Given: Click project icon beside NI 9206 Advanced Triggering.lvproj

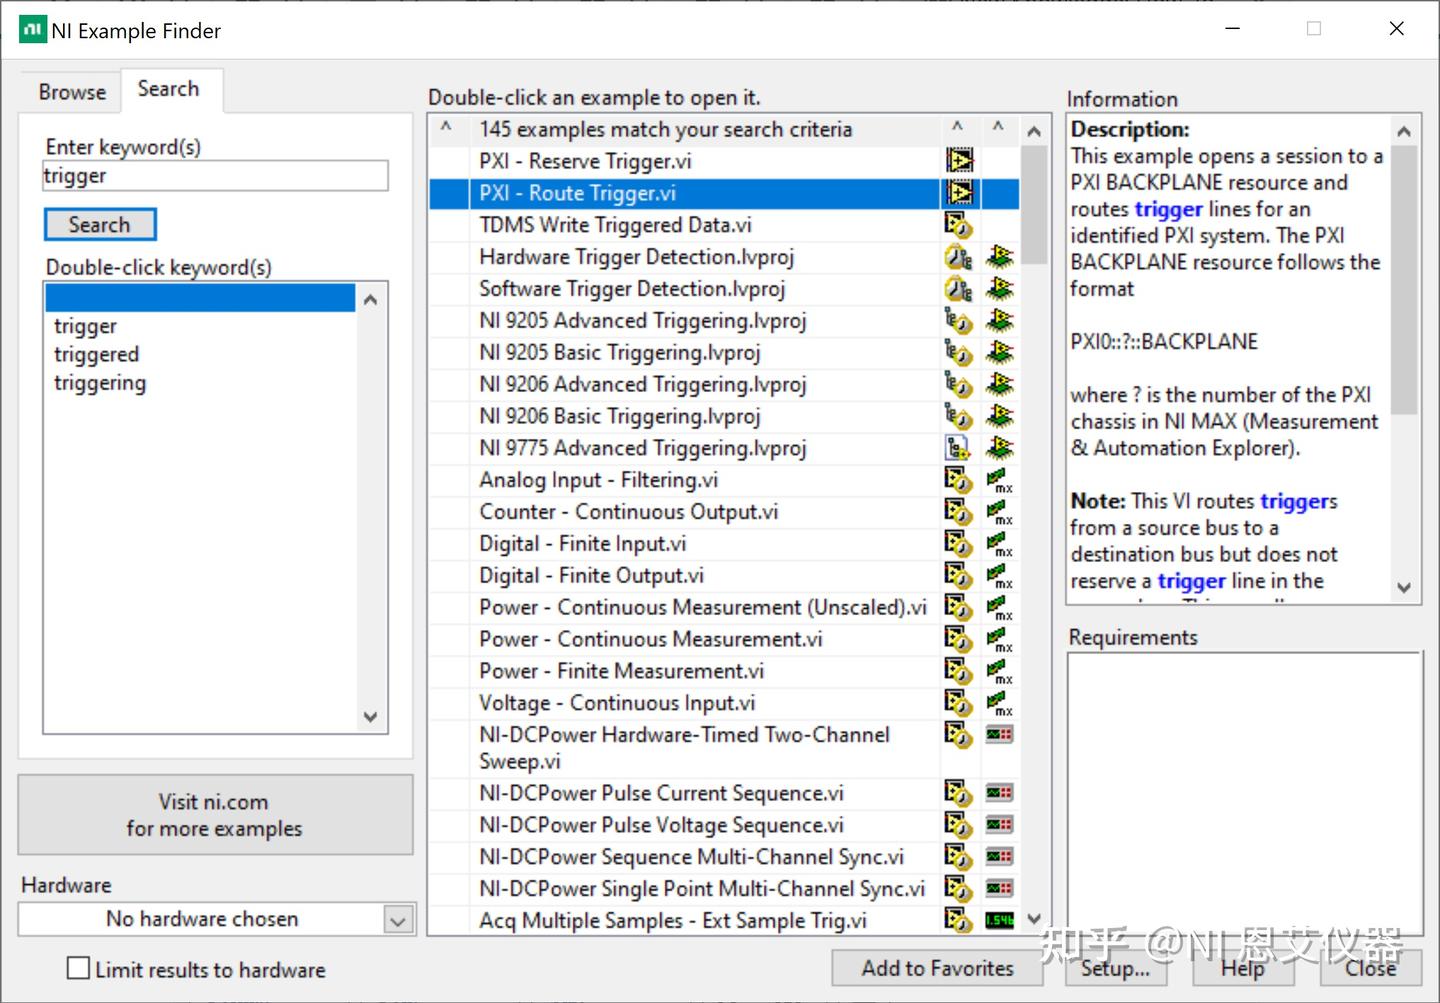Looking at the screenshot, I should (x=959, y=385).
